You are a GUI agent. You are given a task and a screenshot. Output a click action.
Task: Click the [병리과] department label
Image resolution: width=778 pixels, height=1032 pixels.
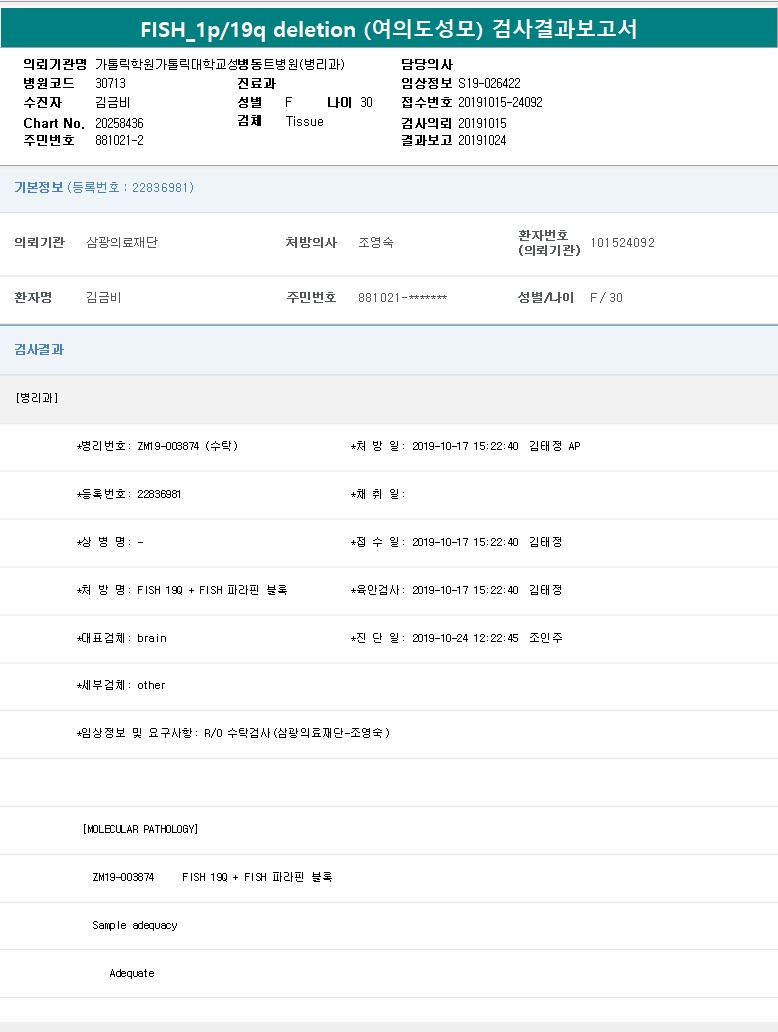pyautogui.click(x=37, y=398)
